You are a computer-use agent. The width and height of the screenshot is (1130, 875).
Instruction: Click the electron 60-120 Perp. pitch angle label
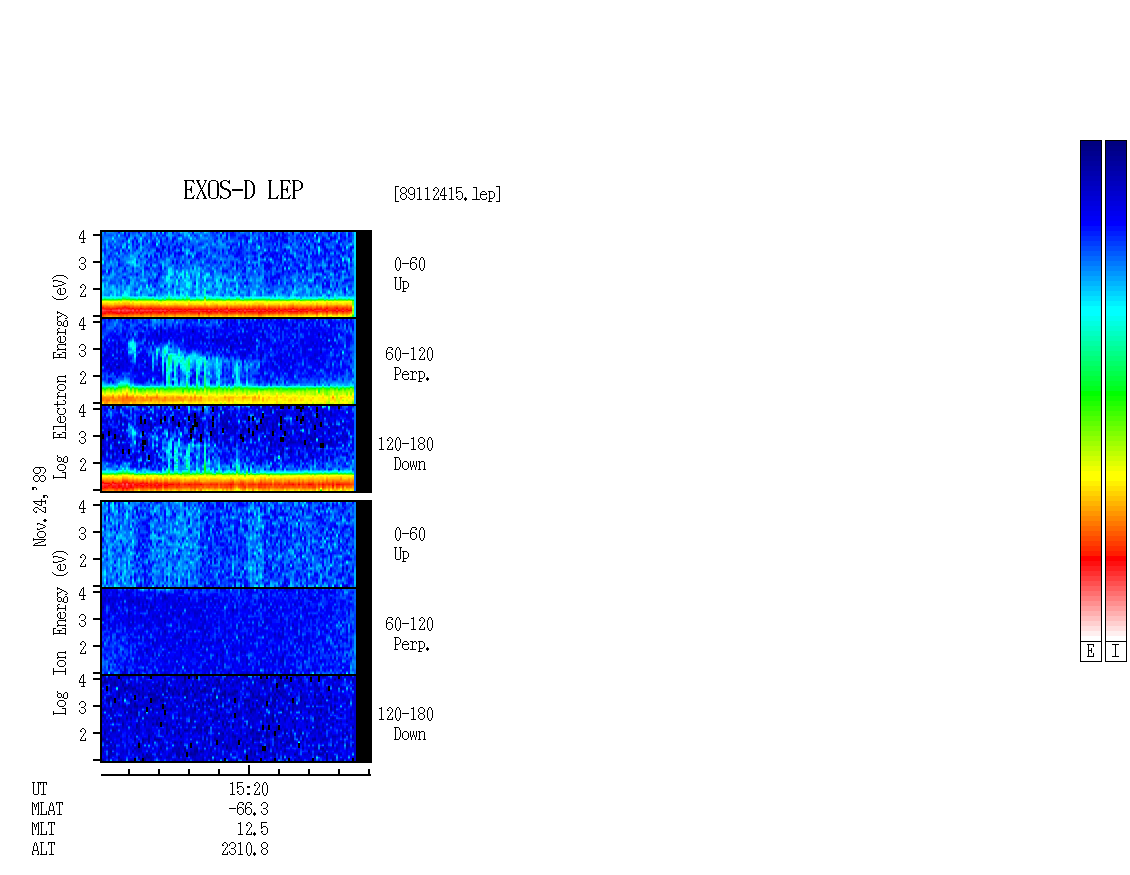[x=409, y=364]
